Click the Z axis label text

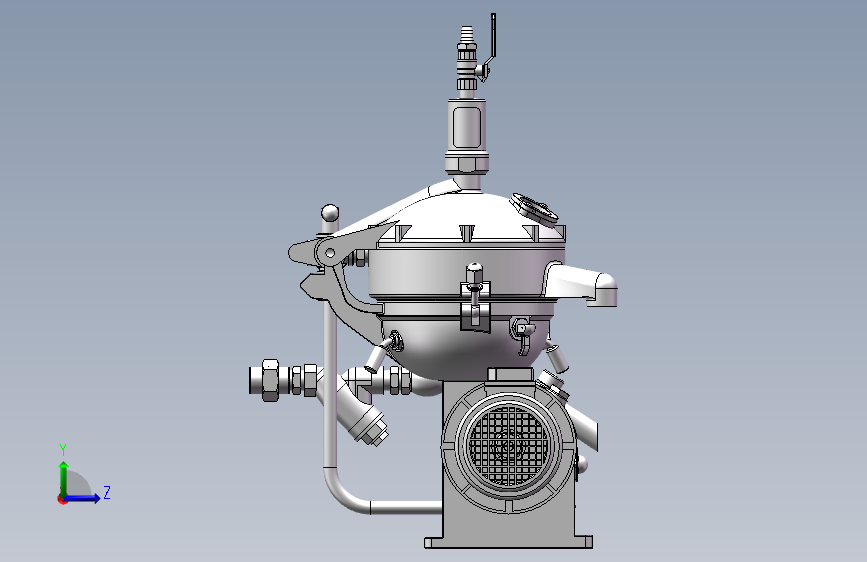(107, 492)
